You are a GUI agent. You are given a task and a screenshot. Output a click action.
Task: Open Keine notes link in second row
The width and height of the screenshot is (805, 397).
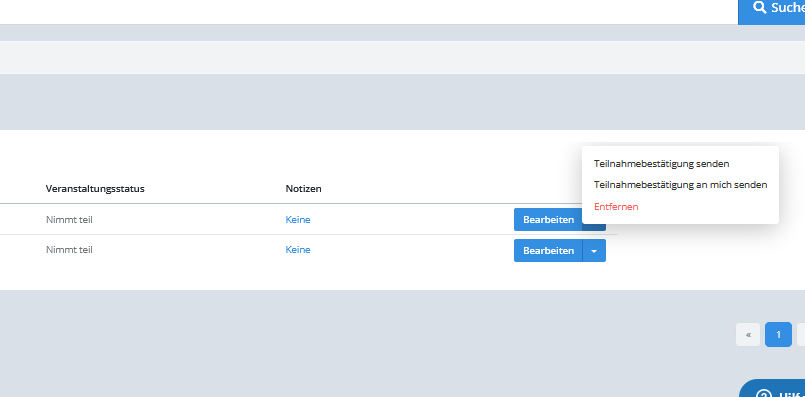pos(298,250)
